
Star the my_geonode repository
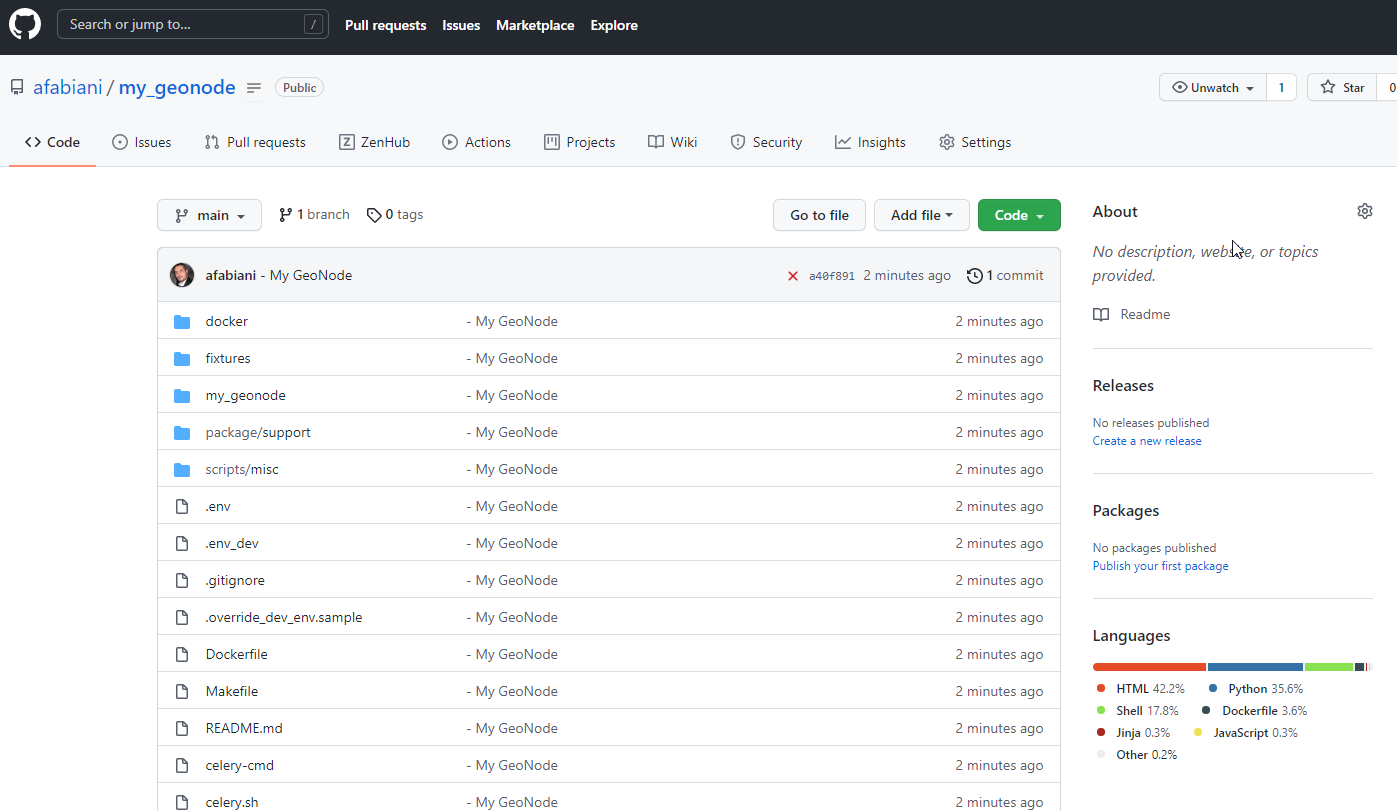point(1342,87)
